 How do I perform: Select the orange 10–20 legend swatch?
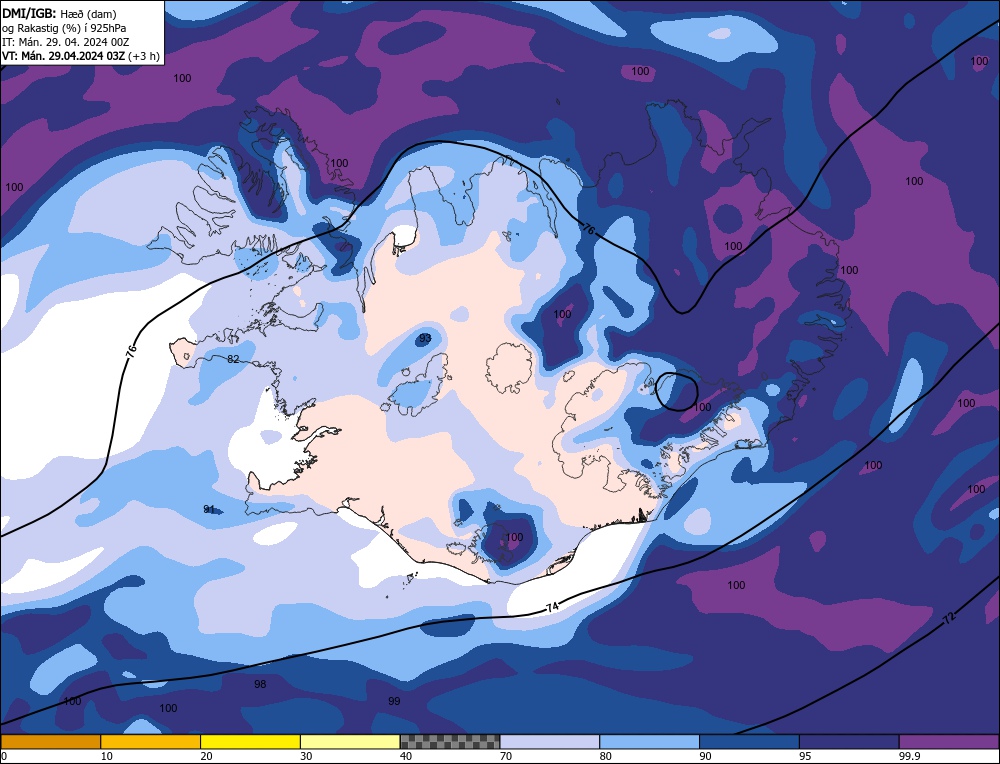click(x=151, y=742)
